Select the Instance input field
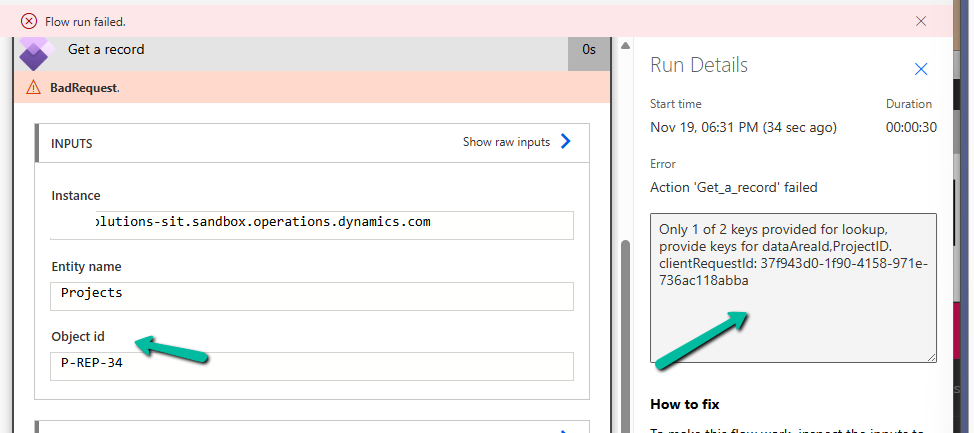The image size is (974, 433). pyautogui.click(x=312, y=224)
